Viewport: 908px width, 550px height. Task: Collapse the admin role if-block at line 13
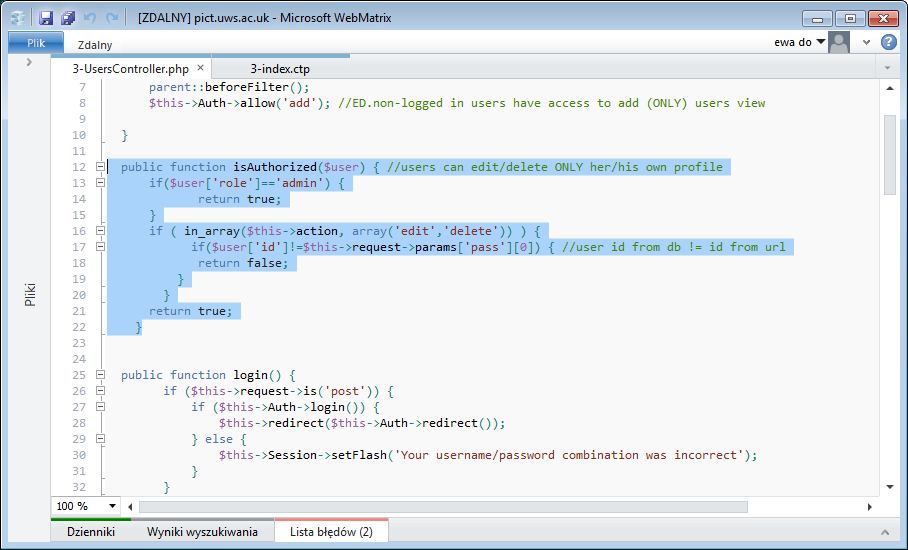[100, 183]
